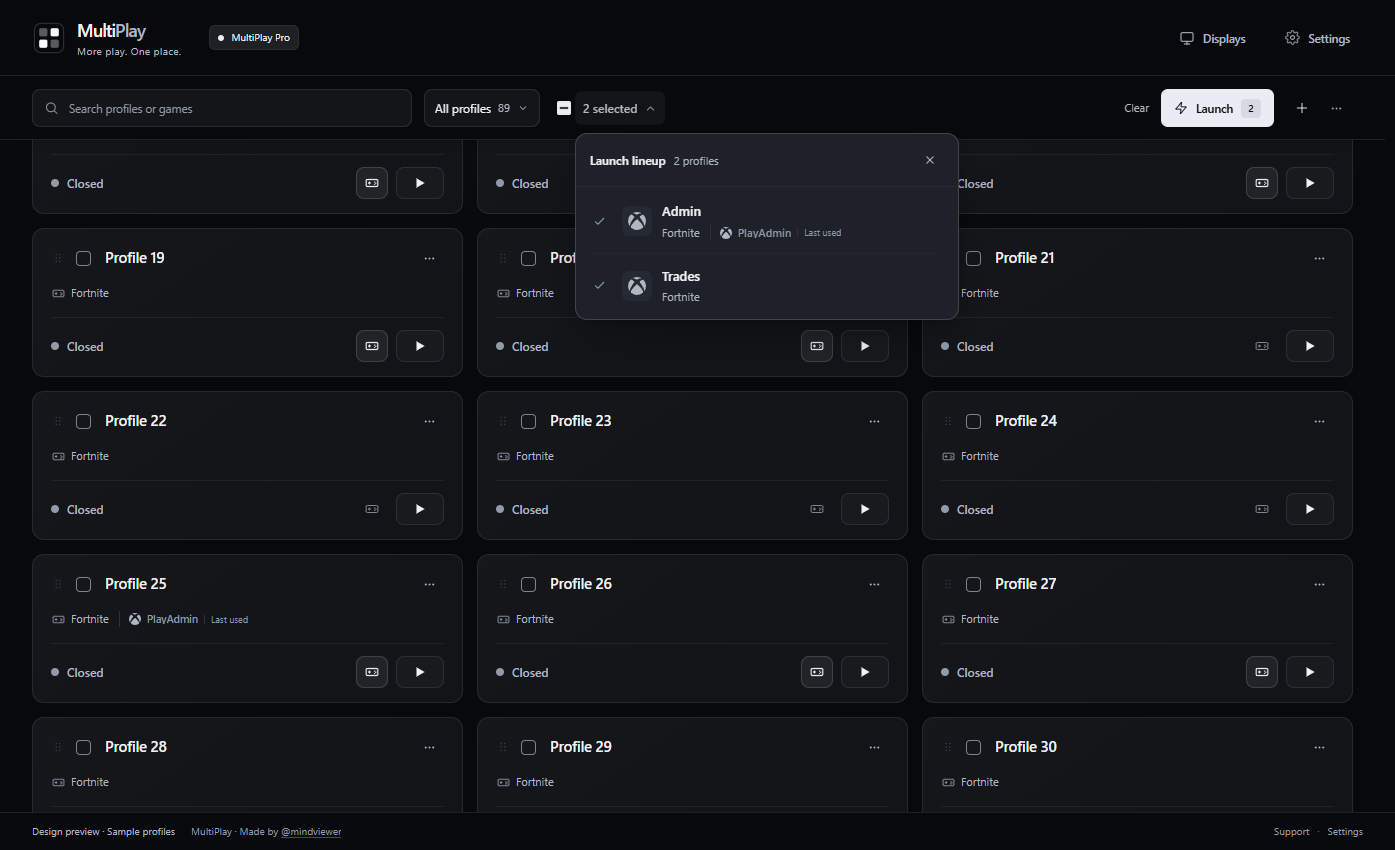Open the three-dot menu on Profile 19
This screenshot has height=850, width=1395.
430,258
